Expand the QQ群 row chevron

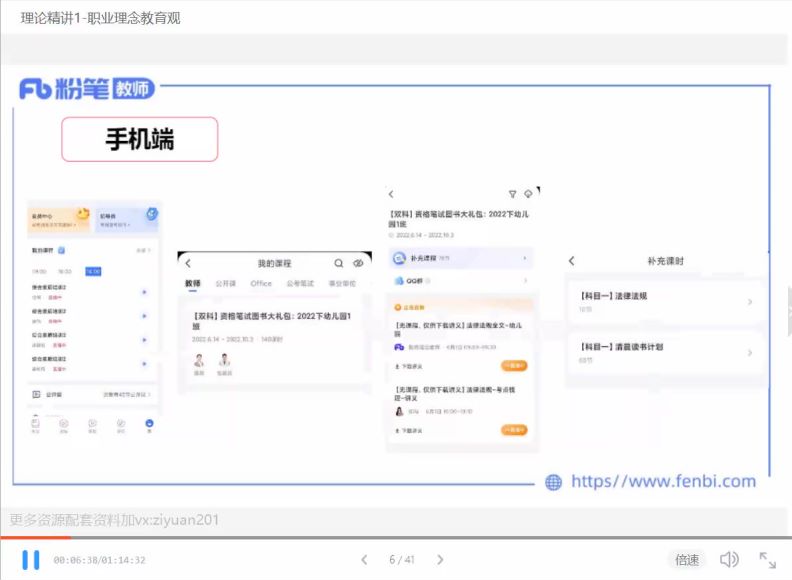[525, 281]
